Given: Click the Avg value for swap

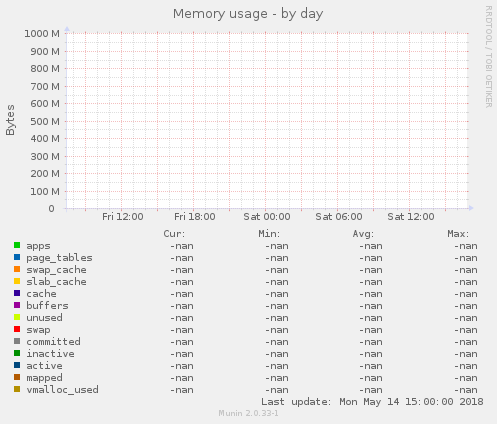Looking at the screenshot, I should tap(371, 330).
